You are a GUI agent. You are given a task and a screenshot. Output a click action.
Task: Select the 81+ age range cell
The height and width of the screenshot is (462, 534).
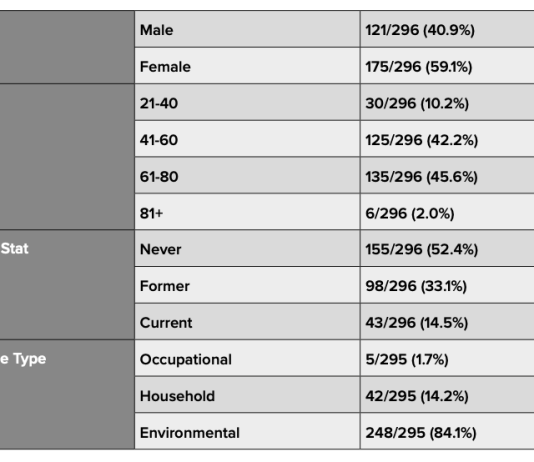click(x=247, y=212)
